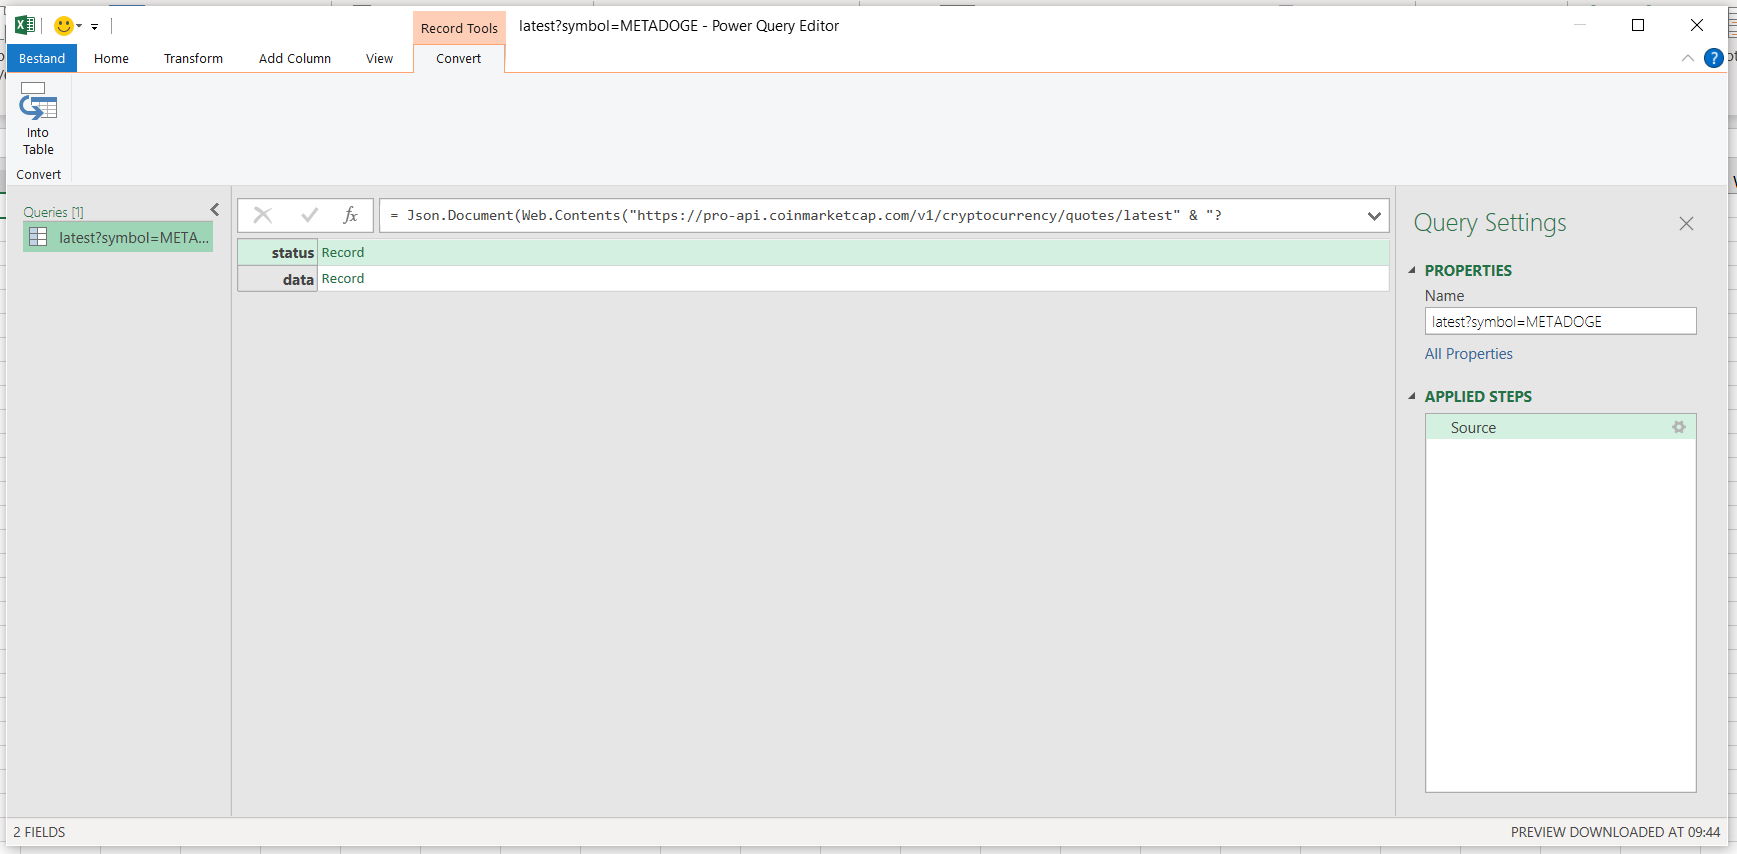Open the quick access toolbar dropdown arrow
This screenshot has height=854, width=1737.
[95, 27]
